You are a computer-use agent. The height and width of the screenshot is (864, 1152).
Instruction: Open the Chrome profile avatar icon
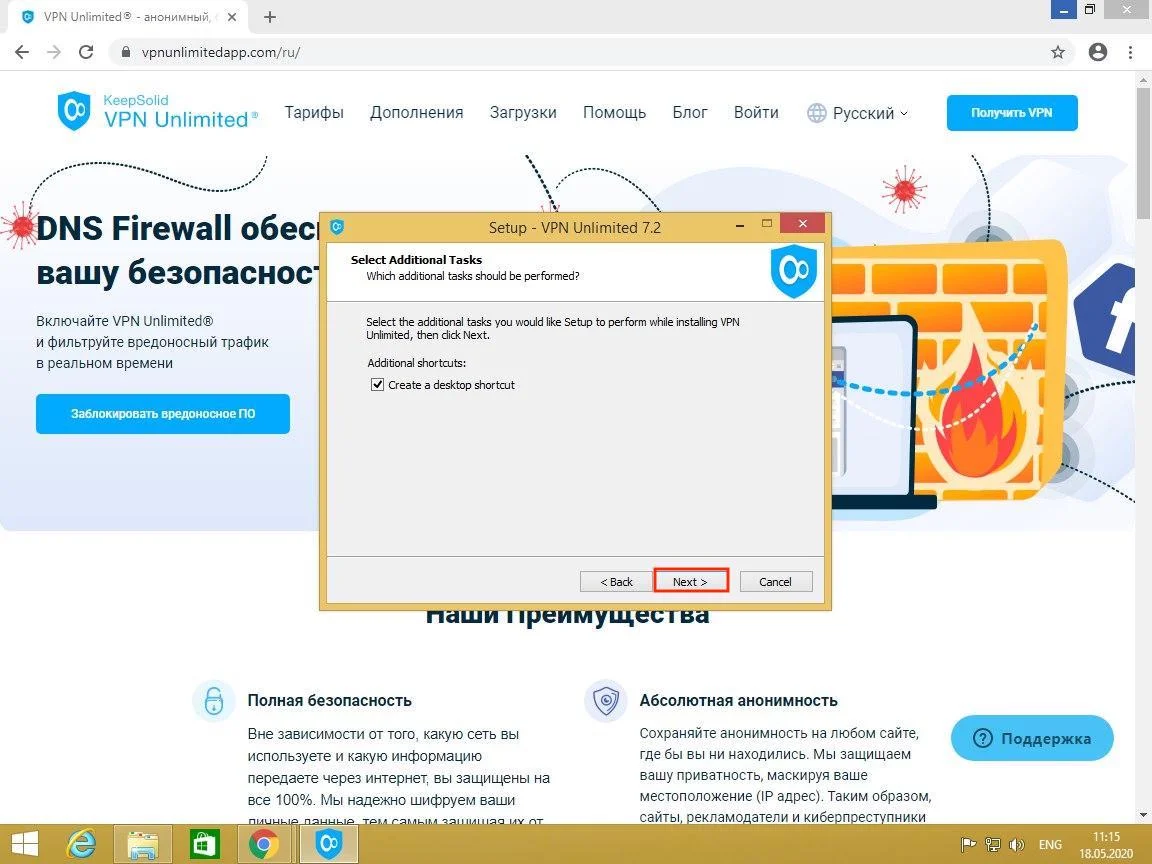click(1098, 52)
